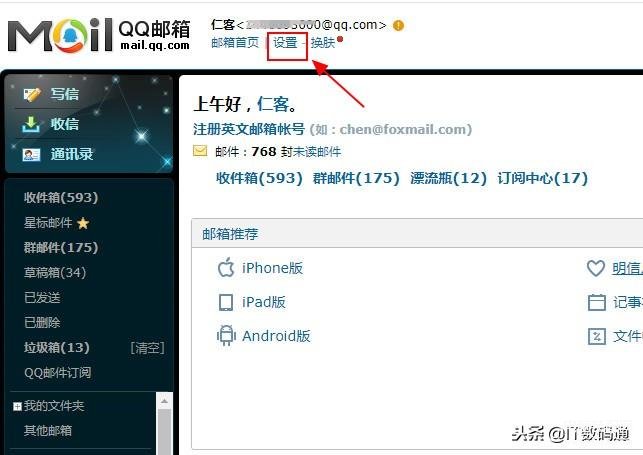Click the heart icon for postcards
The image size is (643, 455).
(x=595, y=268)
